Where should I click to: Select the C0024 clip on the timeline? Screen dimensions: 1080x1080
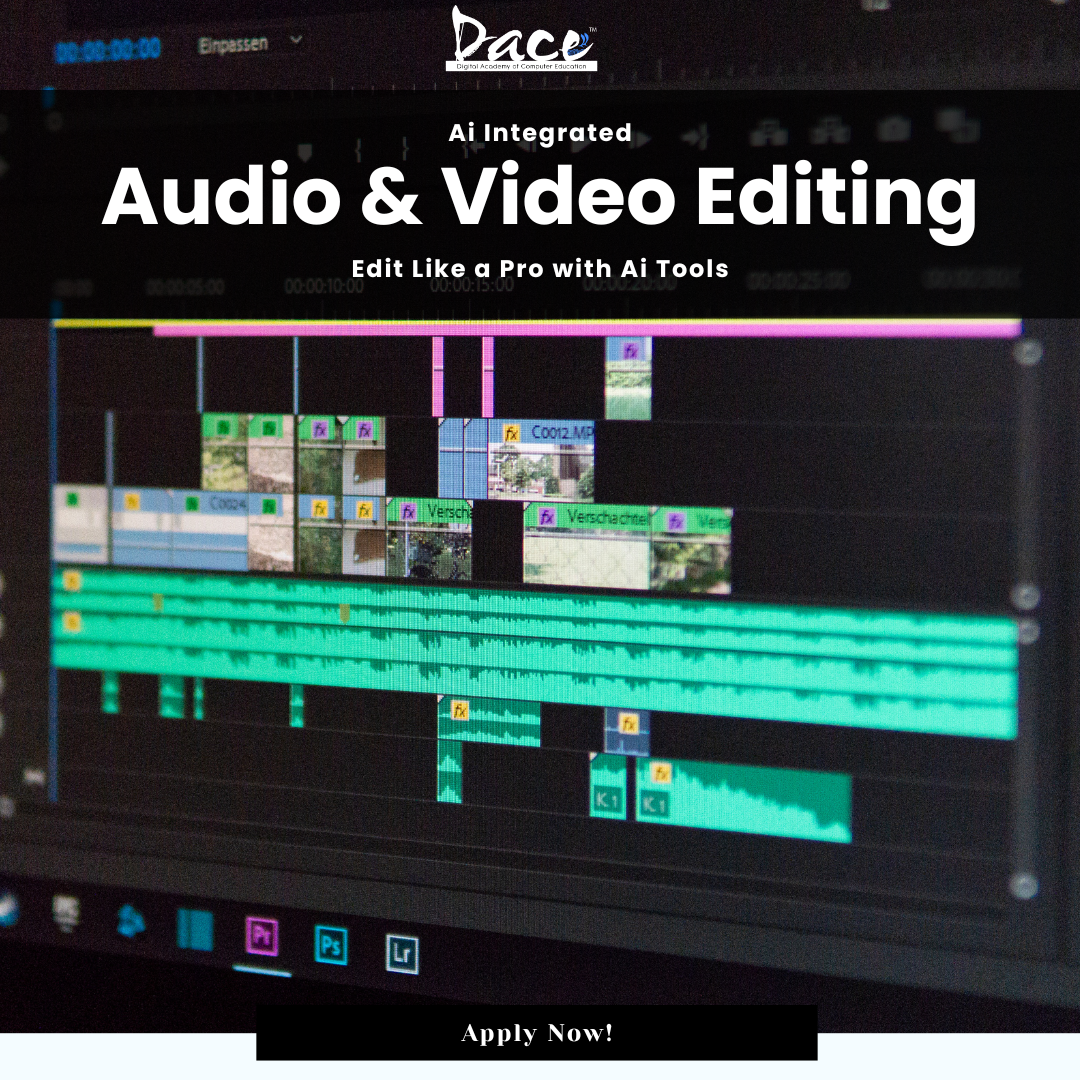(210, 530)
